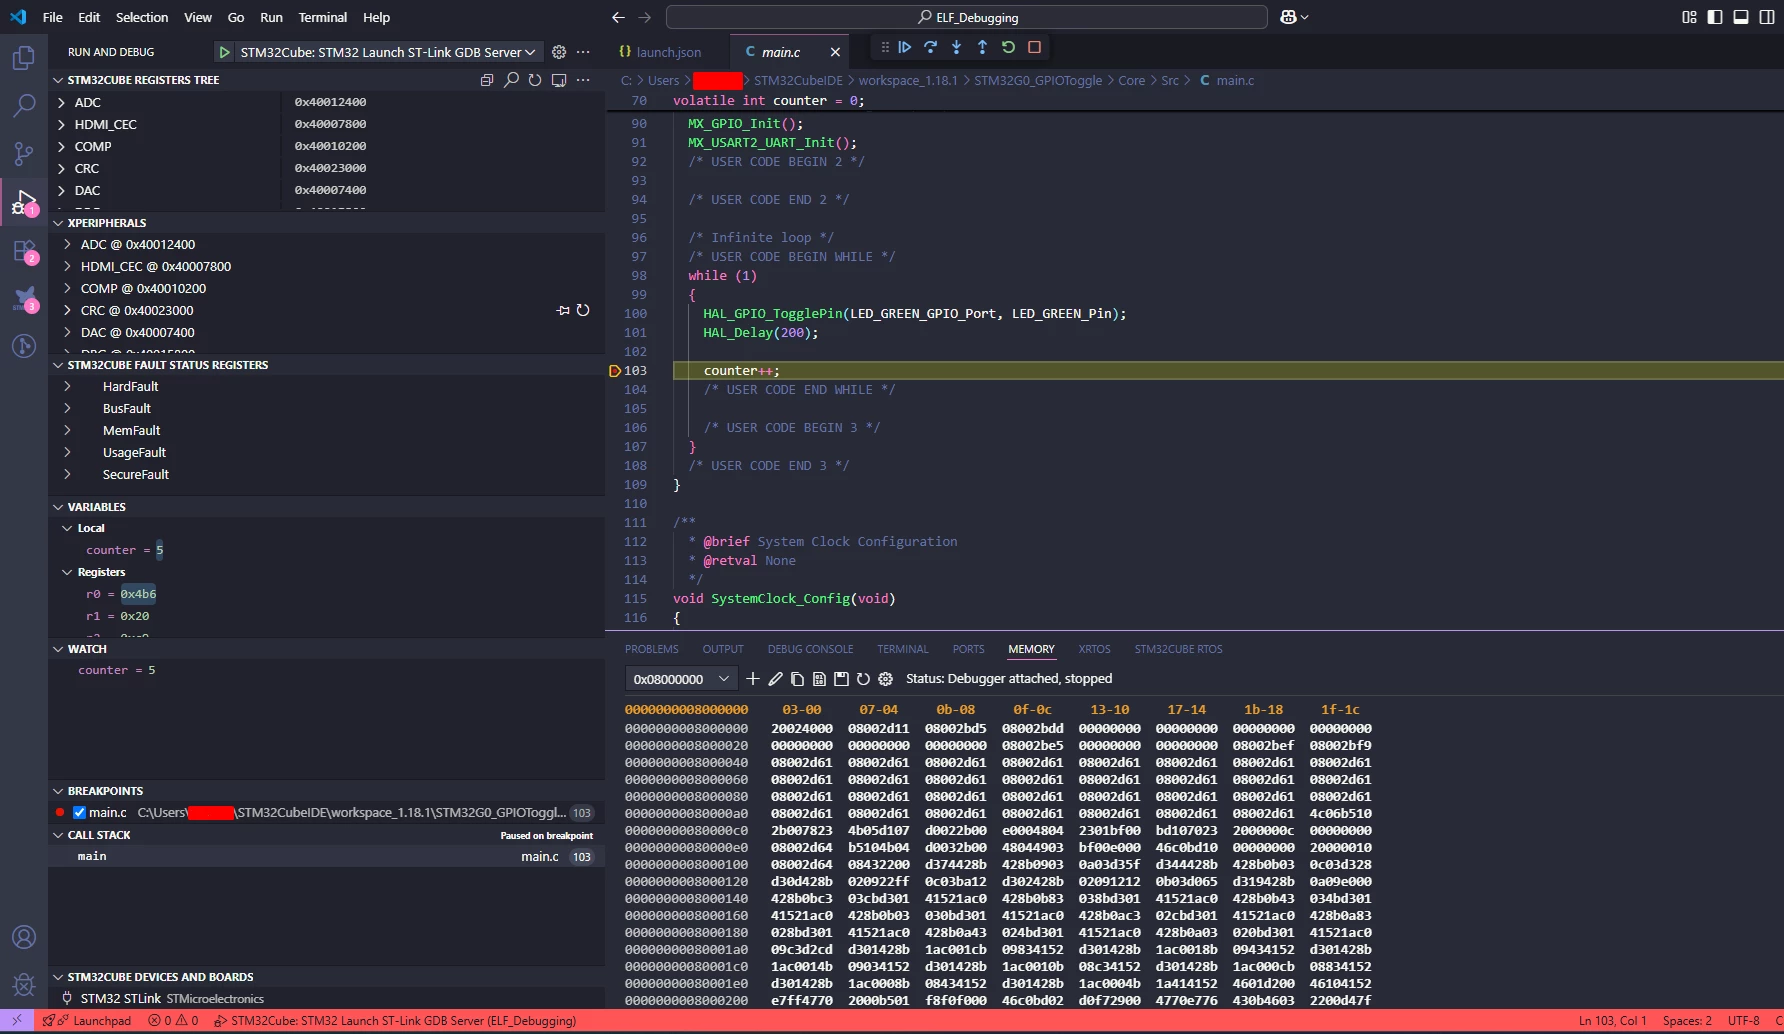This screenshot has height=1034, width=1784.
Task: Open launch.json via gear icon
Action: [x=559, y=52]
